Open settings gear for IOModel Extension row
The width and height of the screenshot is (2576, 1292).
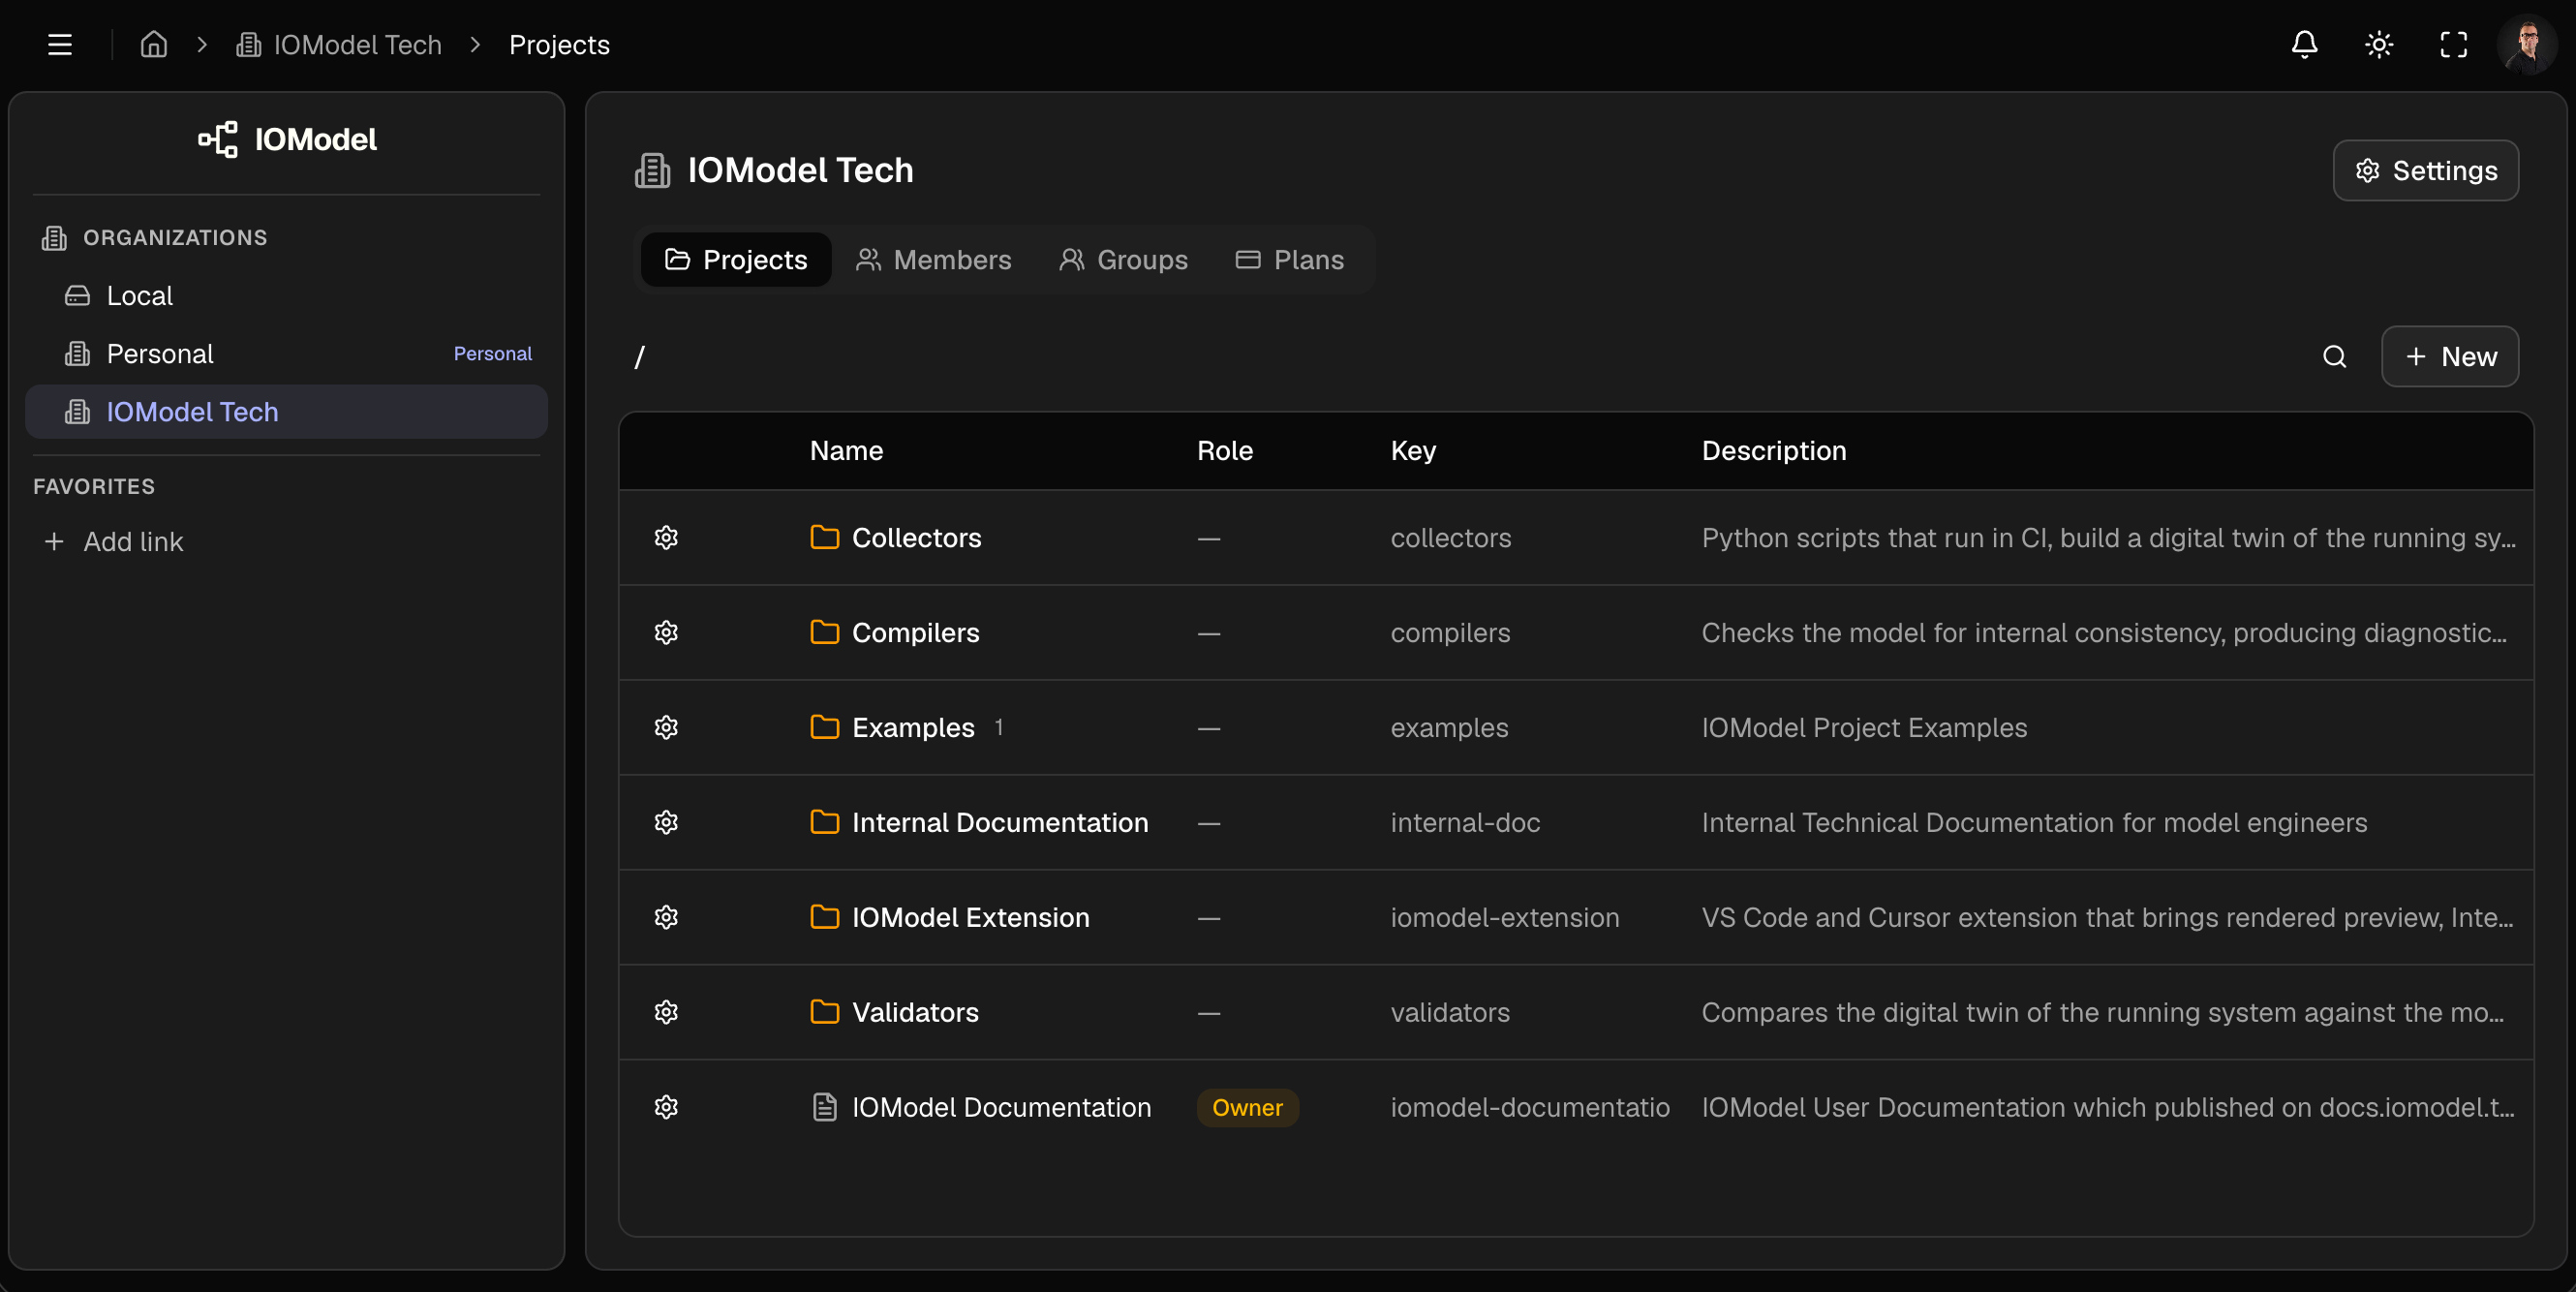coord(666,918)
